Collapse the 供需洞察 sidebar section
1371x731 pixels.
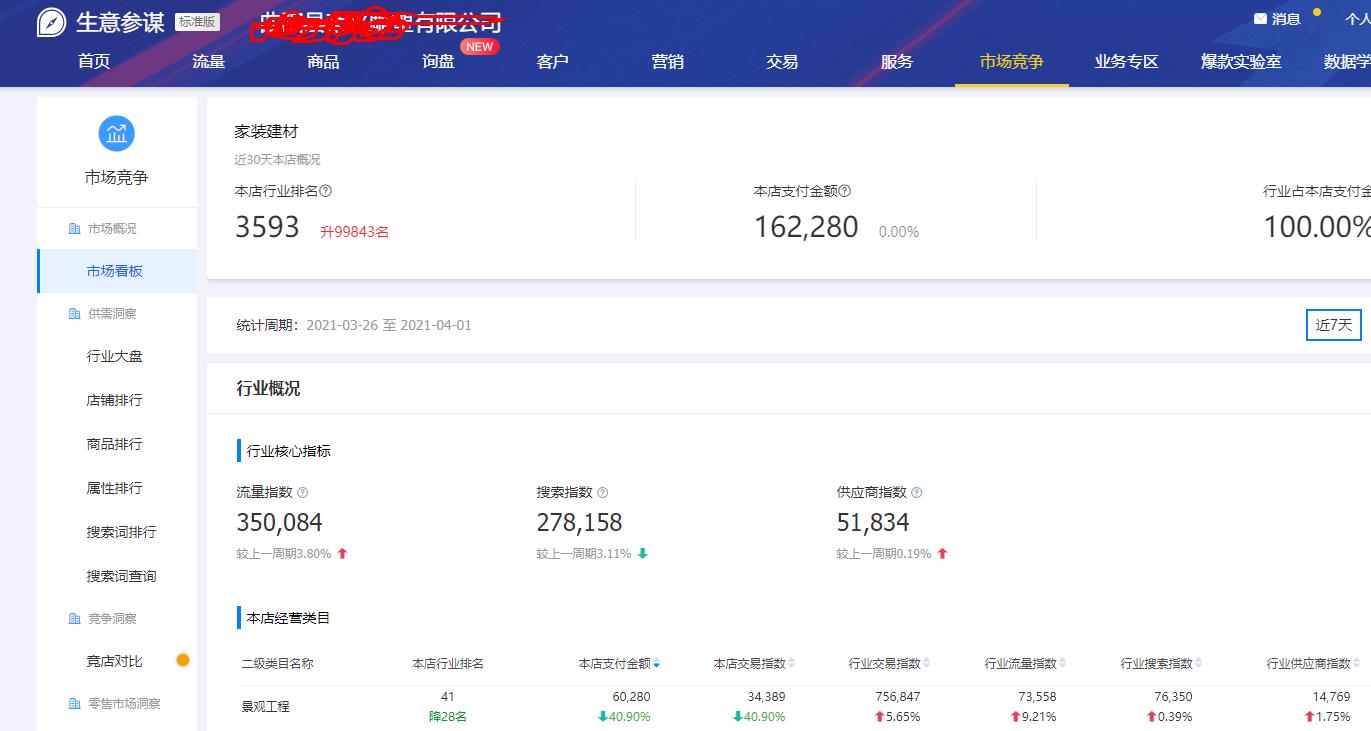coord(103,313)
